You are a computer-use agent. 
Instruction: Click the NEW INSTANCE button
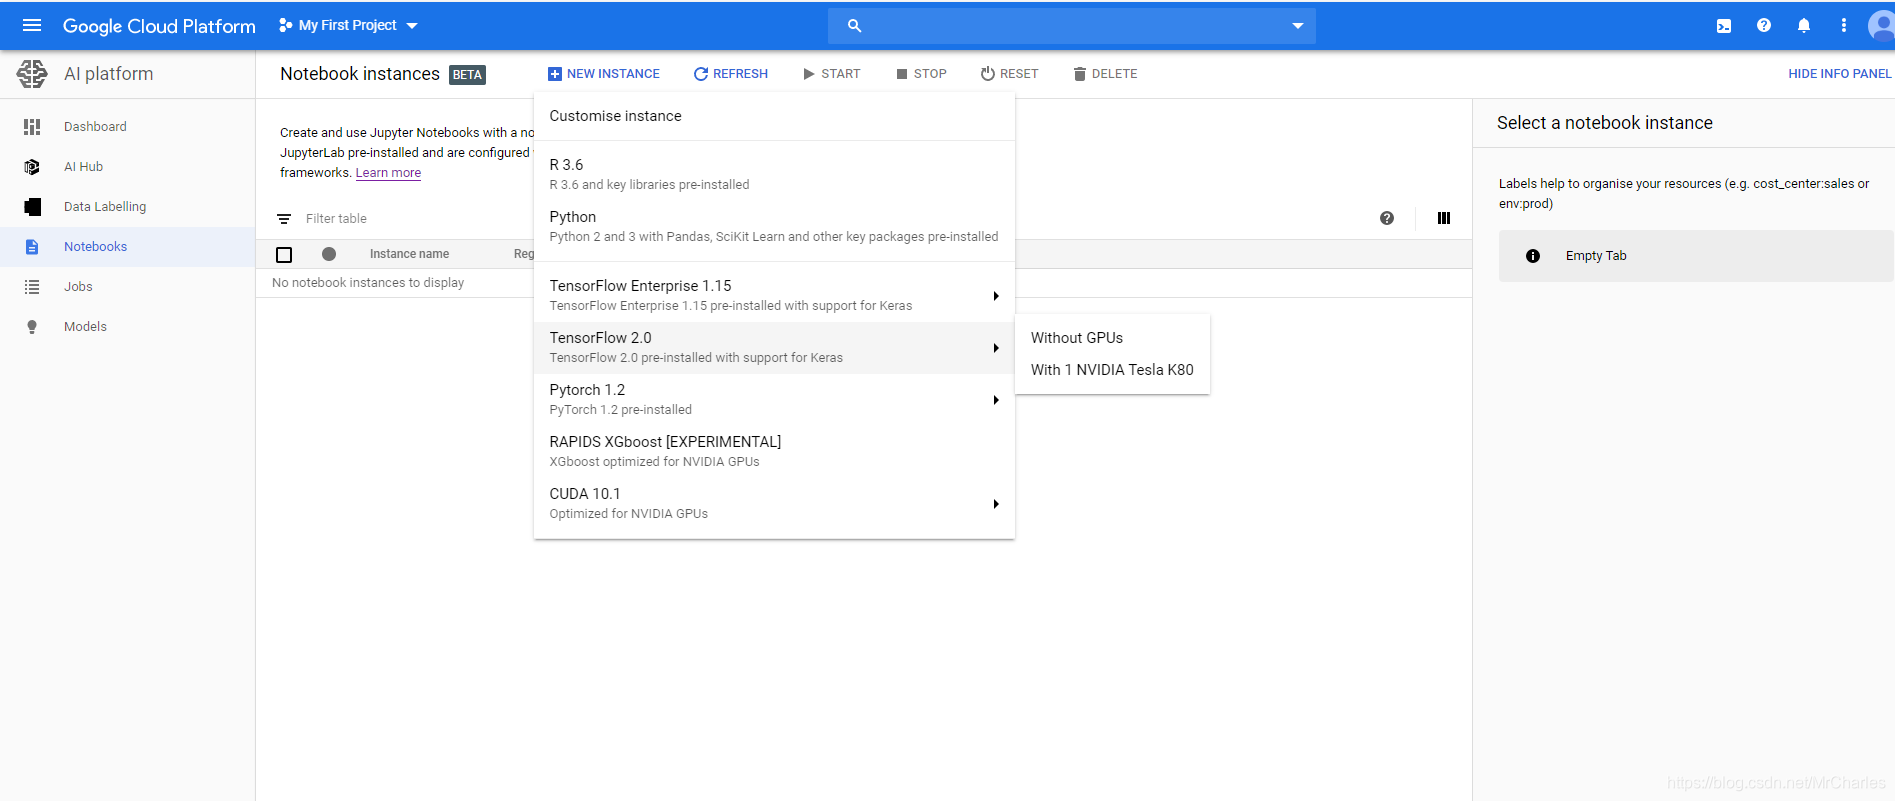click(604, 74)
